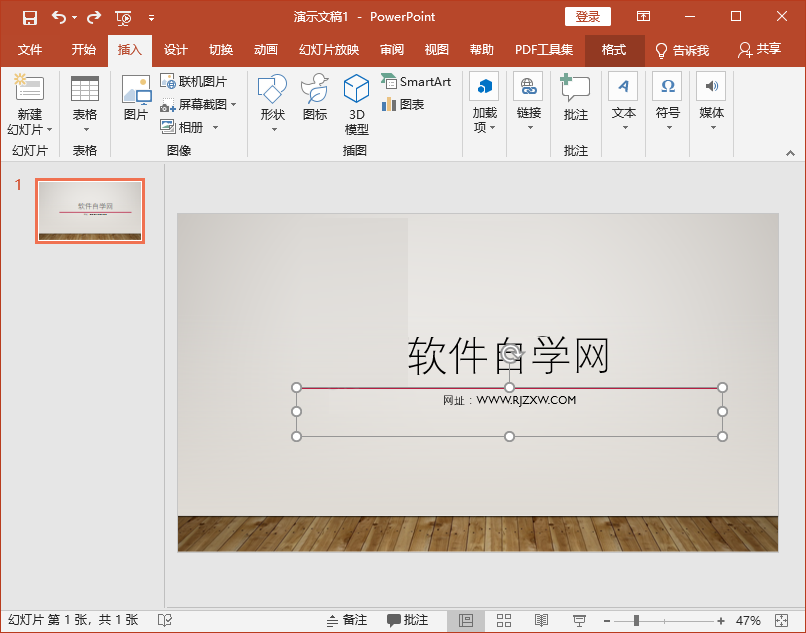Viewport: 806px width, 633px height.
Task: Click the Save icon in title bar
Action: (30, 17)
